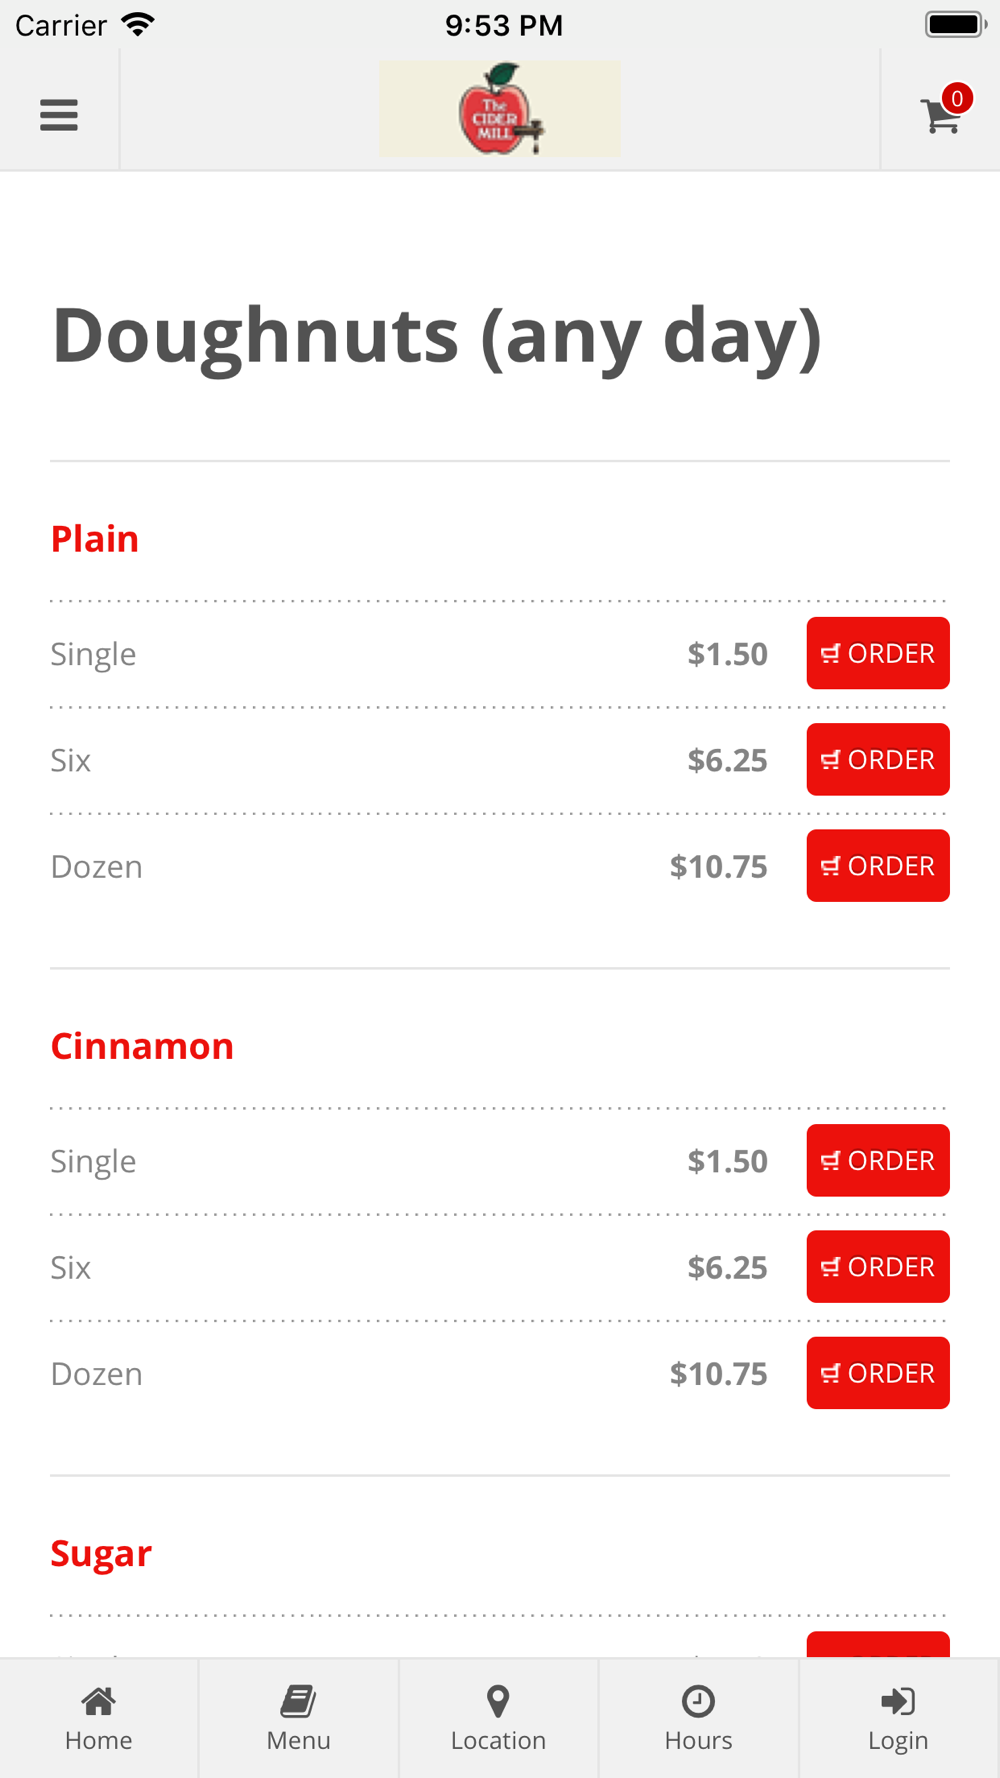Select the Cinnamon category heading
Screen dimensions: 1000x1778
pos(142,1046)
